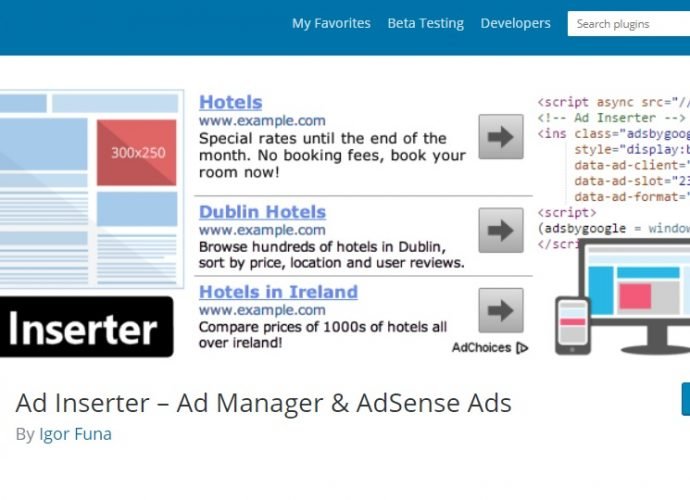Click the arrow button beside Dublin Hotels
The width and height of the screenshot is (690, 500).
501,230
